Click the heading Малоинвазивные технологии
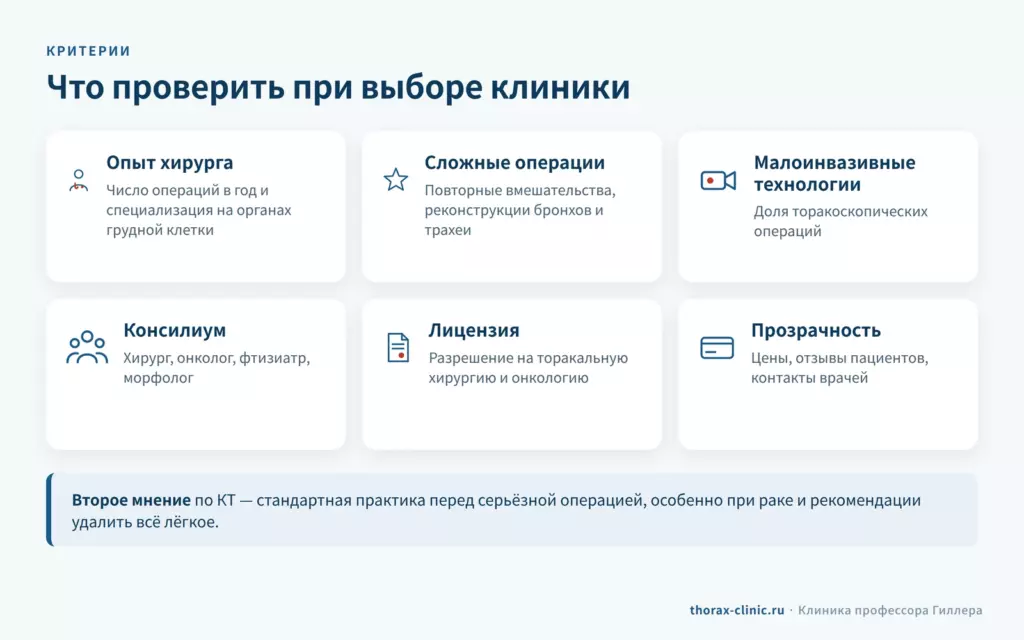 click(x=835, y=173)
